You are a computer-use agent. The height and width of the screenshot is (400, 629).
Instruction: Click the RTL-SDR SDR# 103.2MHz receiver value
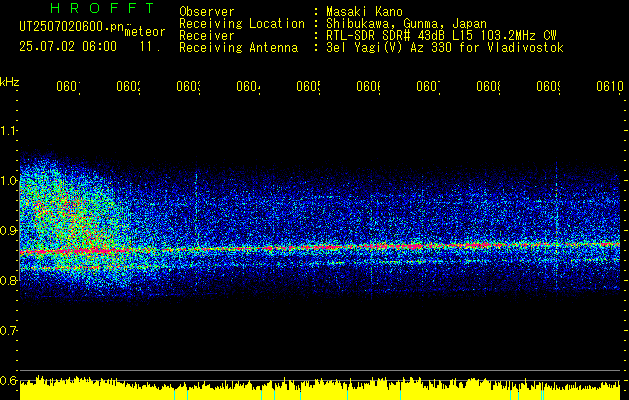pos(441,36)
